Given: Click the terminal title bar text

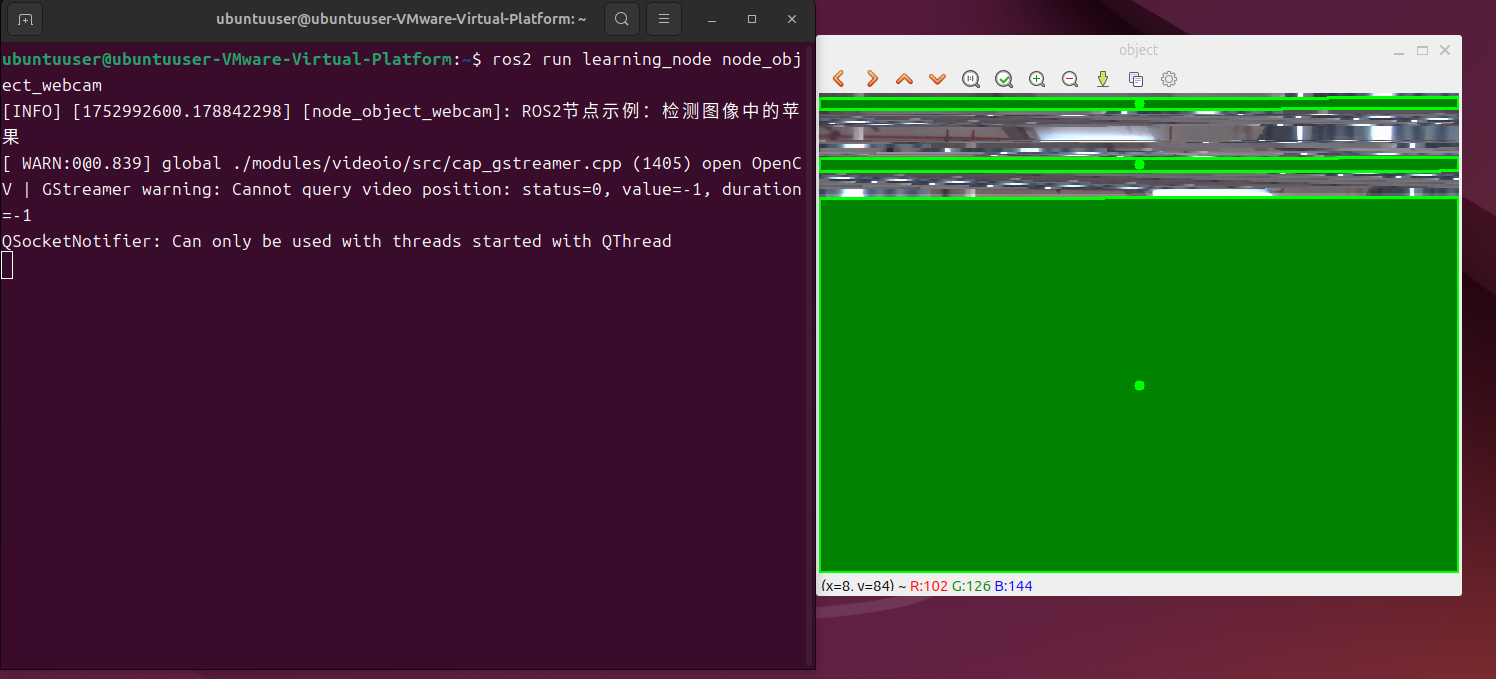Looking at the screenshot, I should [x=401, y=19].
